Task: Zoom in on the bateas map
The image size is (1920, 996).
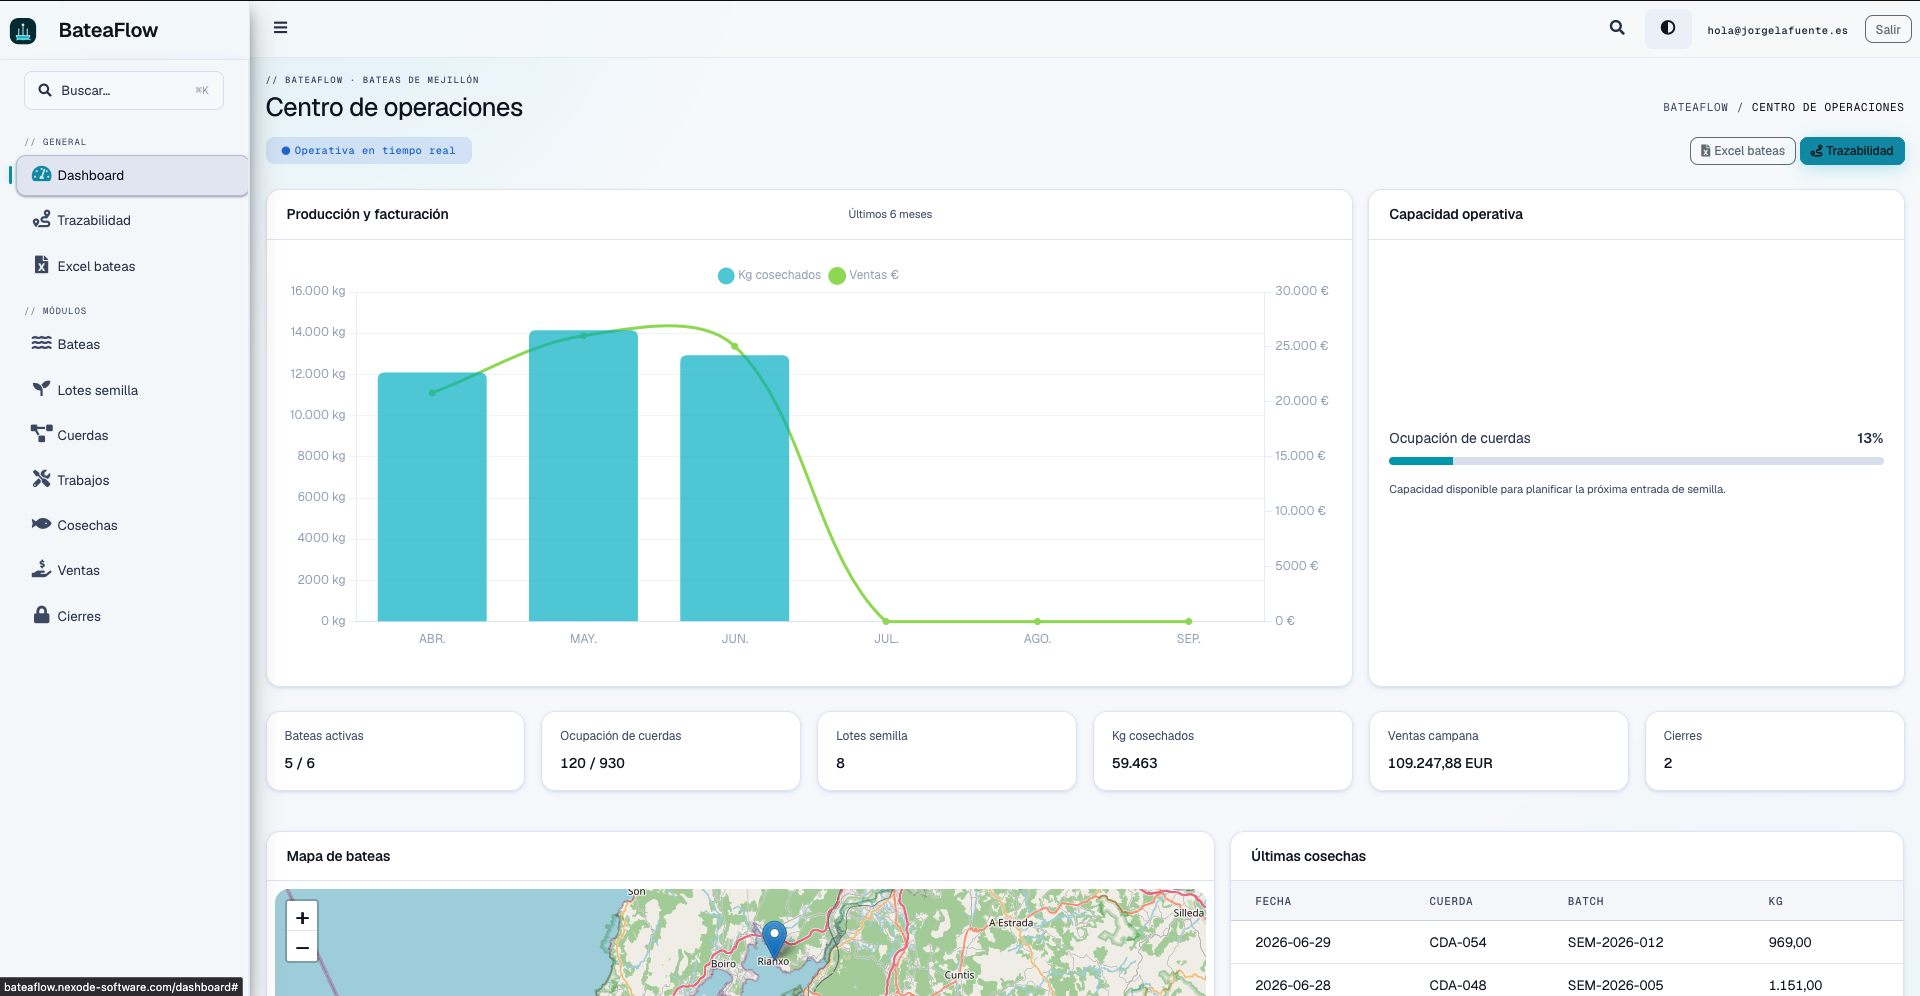Action: 302,917
